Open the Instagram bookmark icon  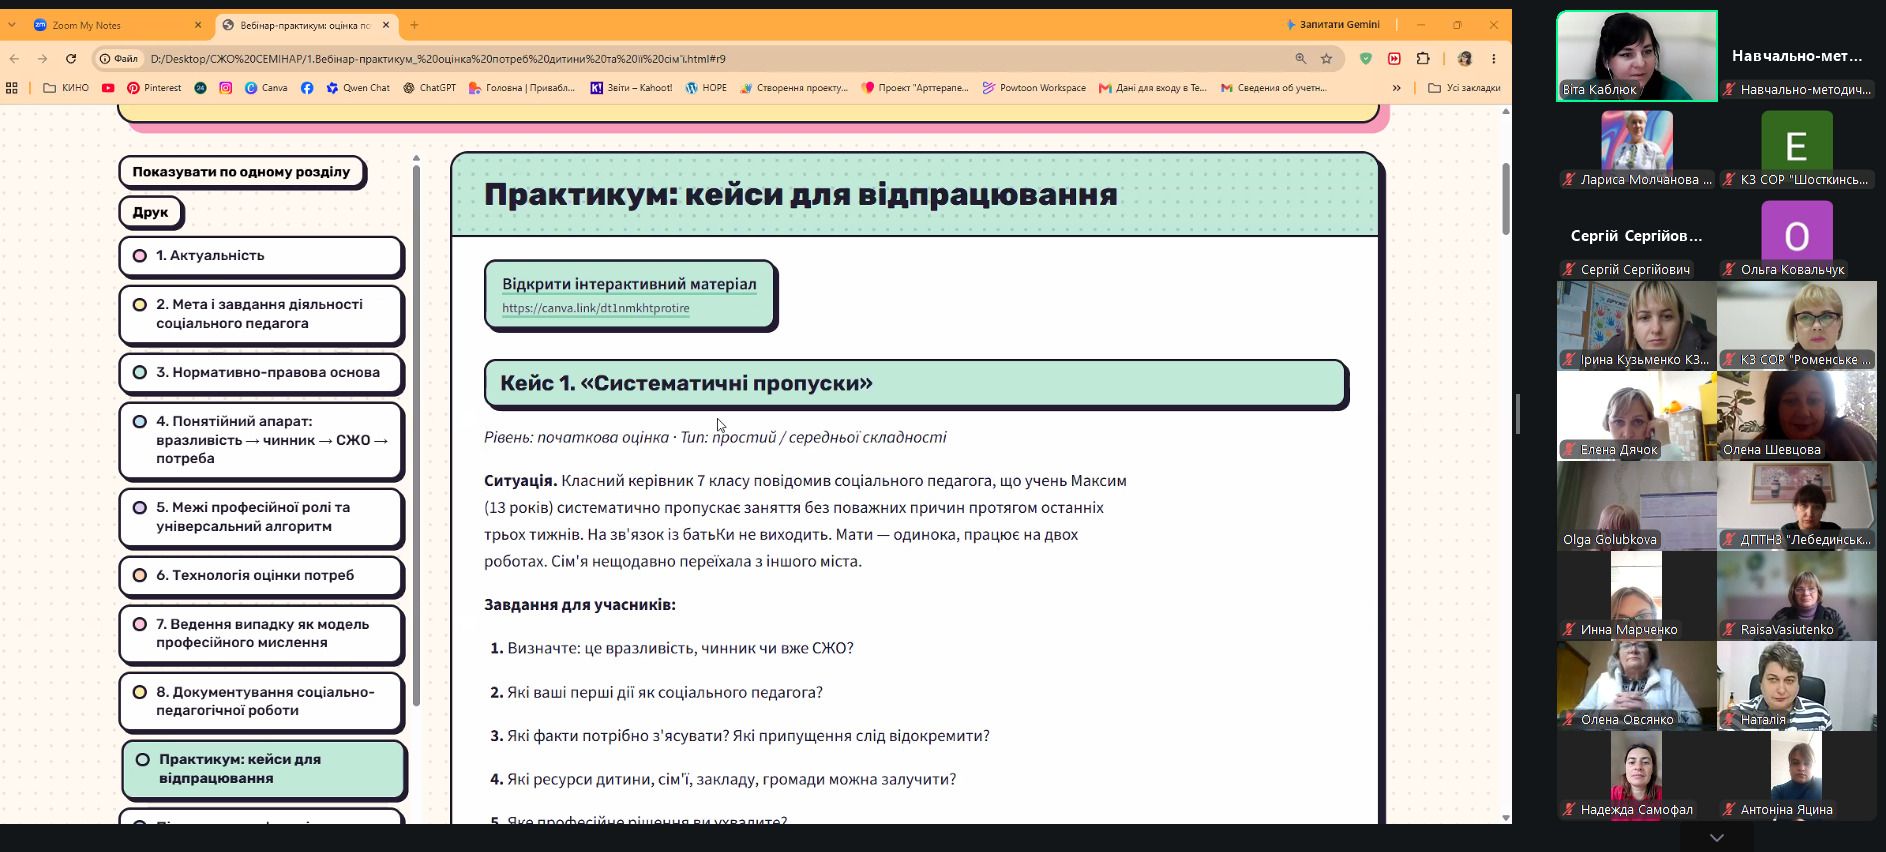[x=226, y=88]
